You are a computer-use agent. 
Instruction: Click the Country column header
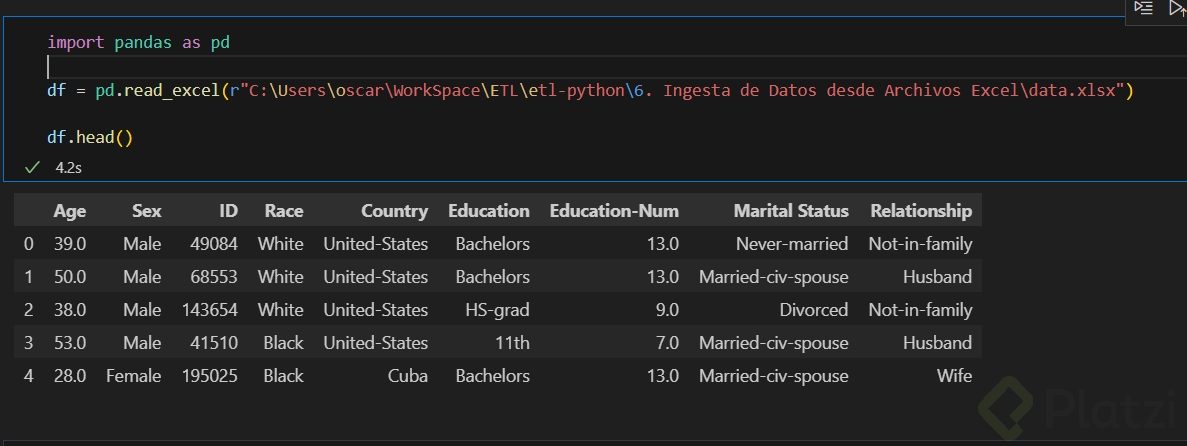[394, 211]
